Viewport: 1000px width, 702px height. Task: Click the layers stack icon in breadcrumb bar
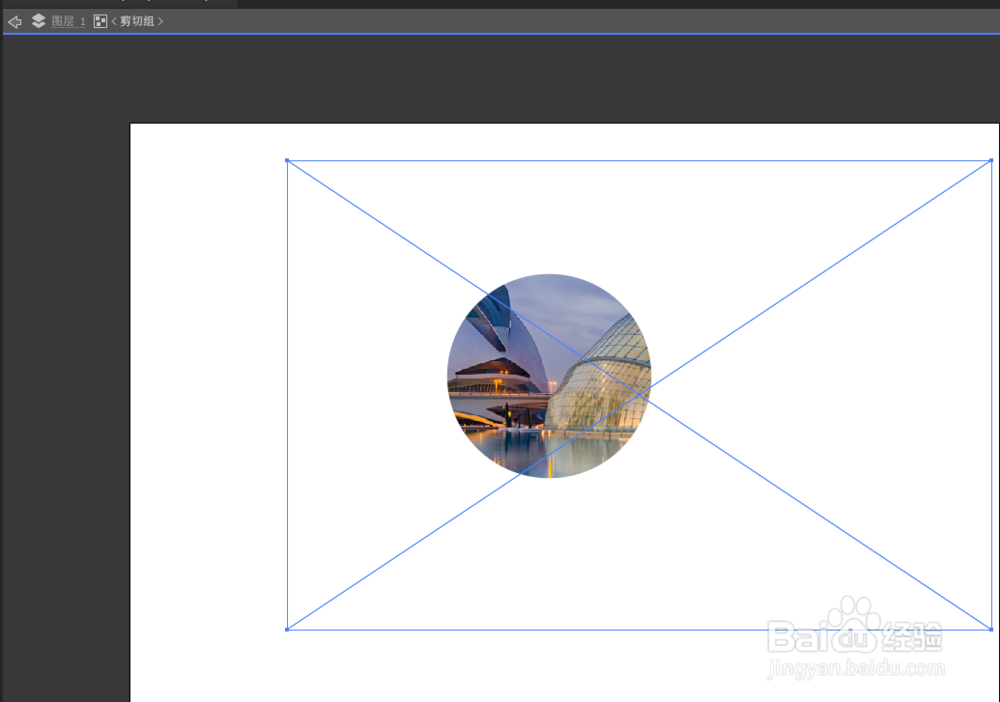coord(38,21)
